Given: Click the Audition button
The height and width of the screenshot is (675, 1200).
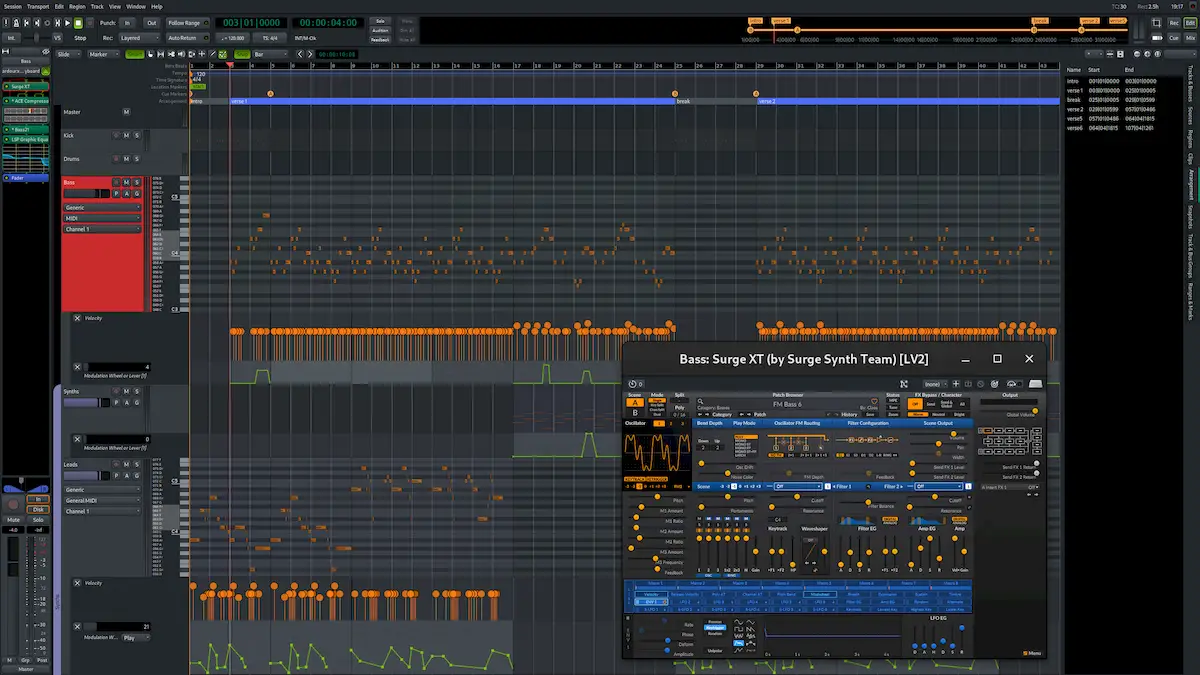Looking at the screenshot, I should (380, 30).
